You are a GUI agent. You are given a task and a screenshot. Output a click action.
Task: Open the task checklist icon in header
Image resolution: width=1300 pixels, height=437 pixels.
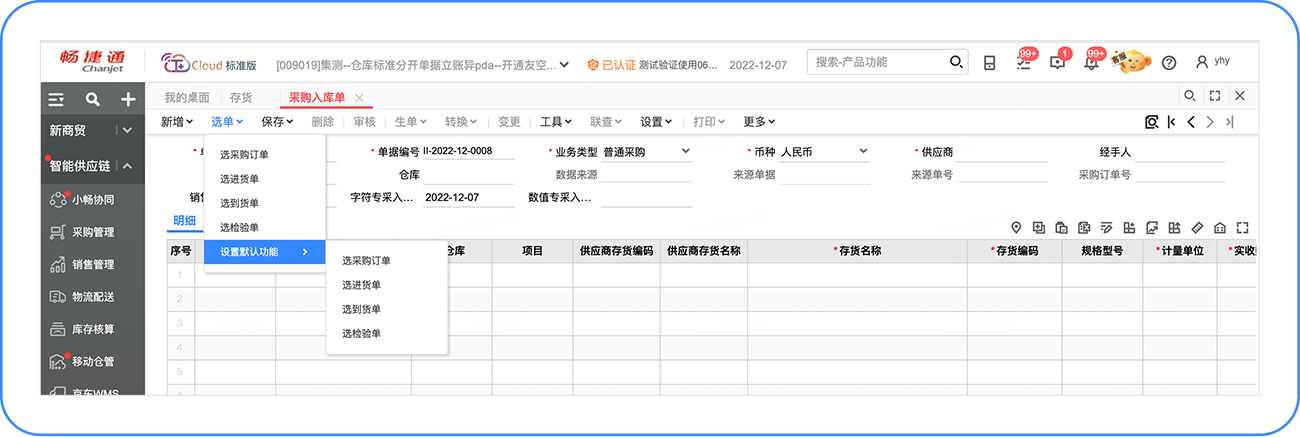[x=1023, y=63]
